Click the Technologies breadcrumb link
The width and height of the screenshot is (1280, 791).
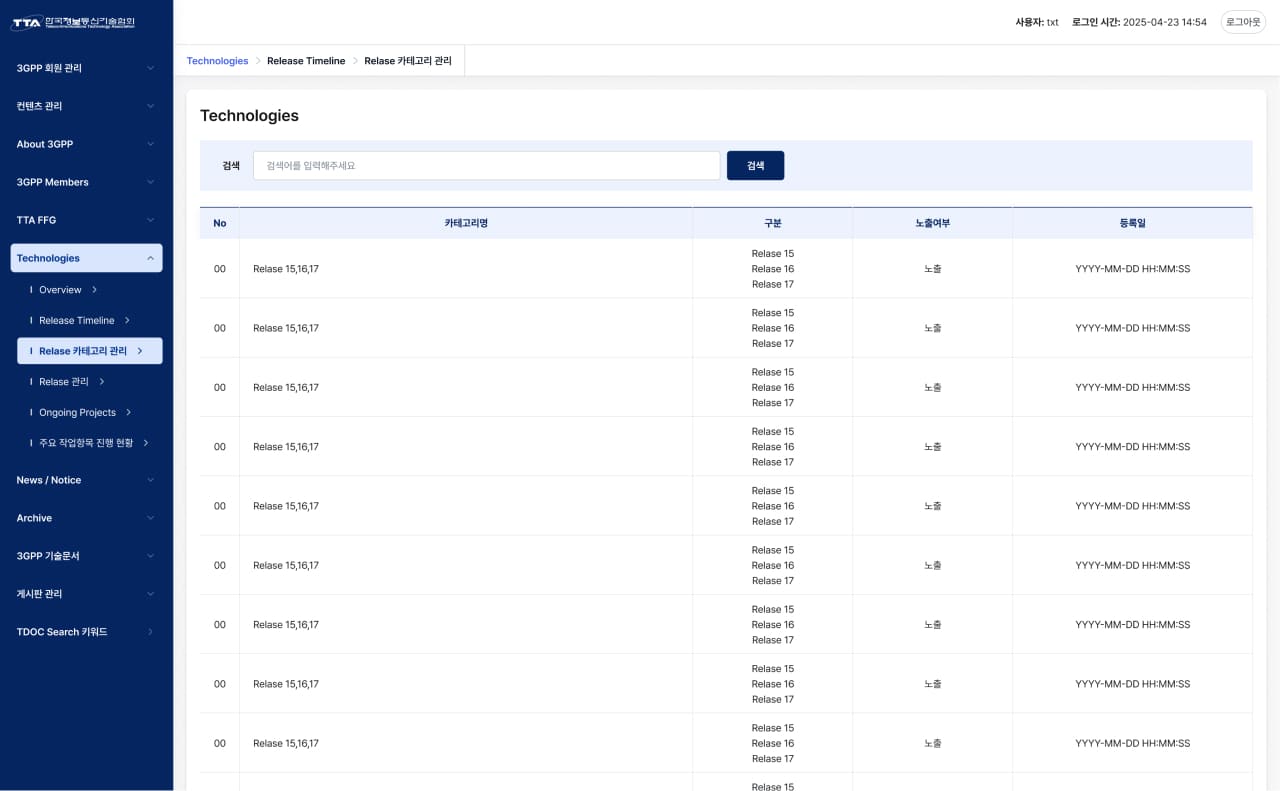click(x=217, y=61)
